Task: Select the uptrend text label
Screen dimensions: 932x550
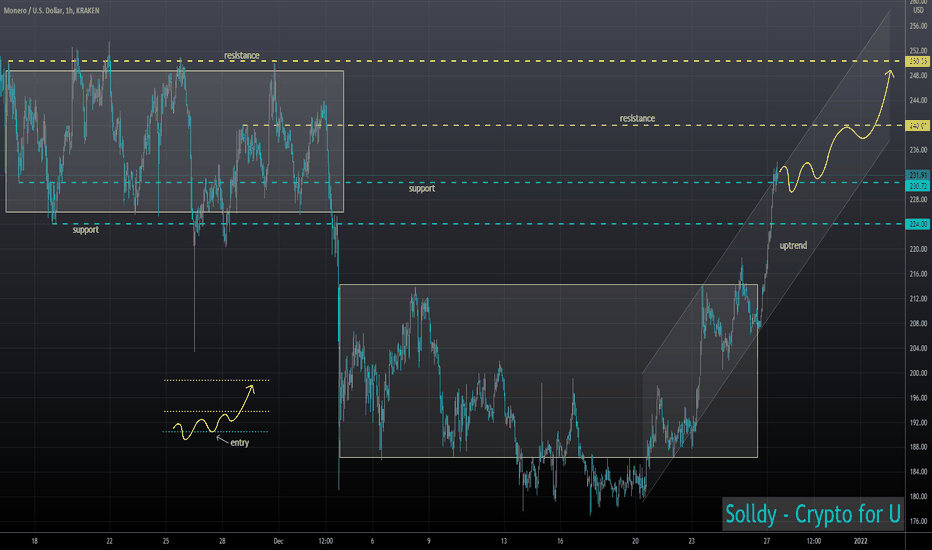Action: 793,246
